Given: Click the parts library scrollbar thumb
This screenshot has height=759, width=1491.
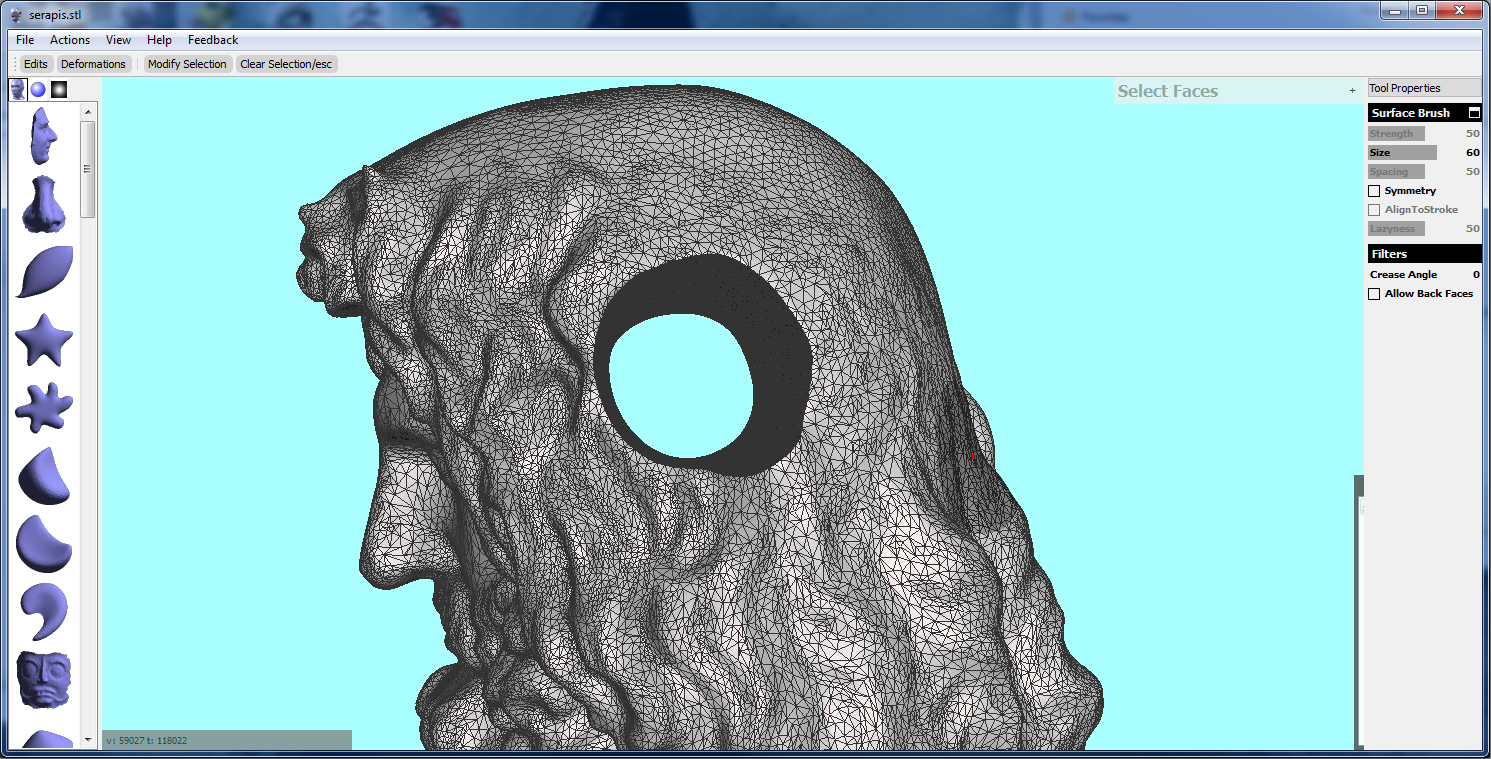Looking at the screenshot, I should click(88, 169).
